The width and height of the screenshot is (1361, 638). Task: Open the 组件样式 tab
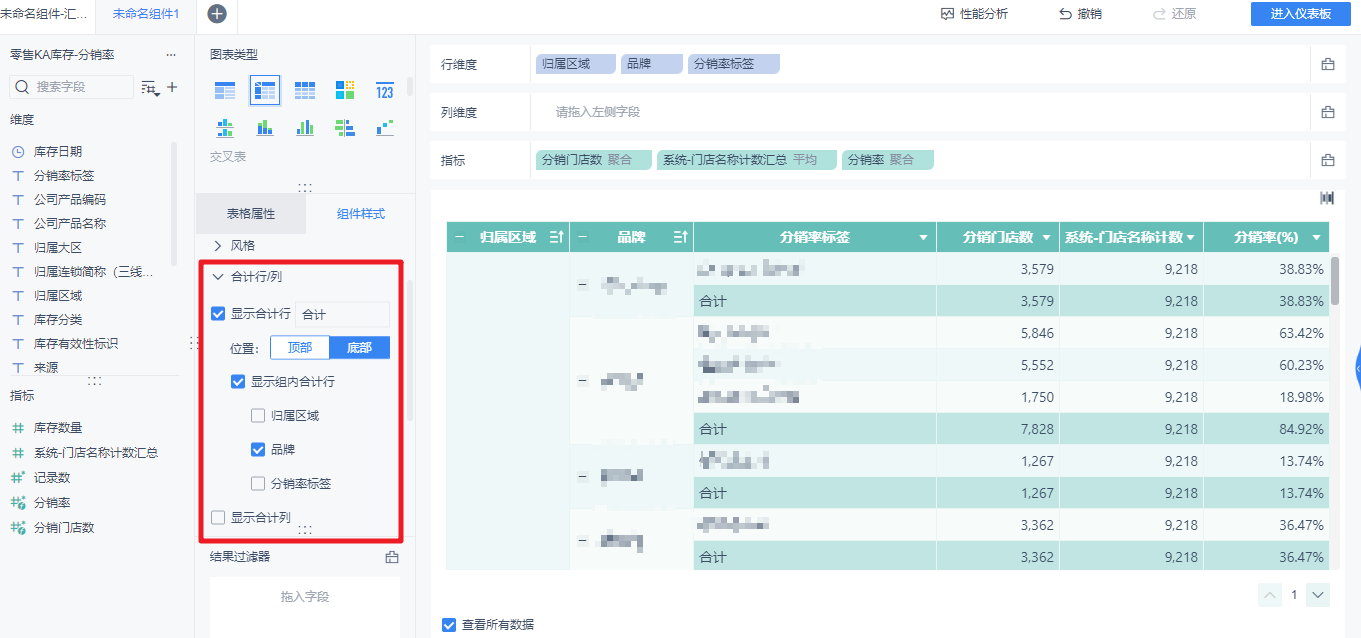(x=361, y=214)
